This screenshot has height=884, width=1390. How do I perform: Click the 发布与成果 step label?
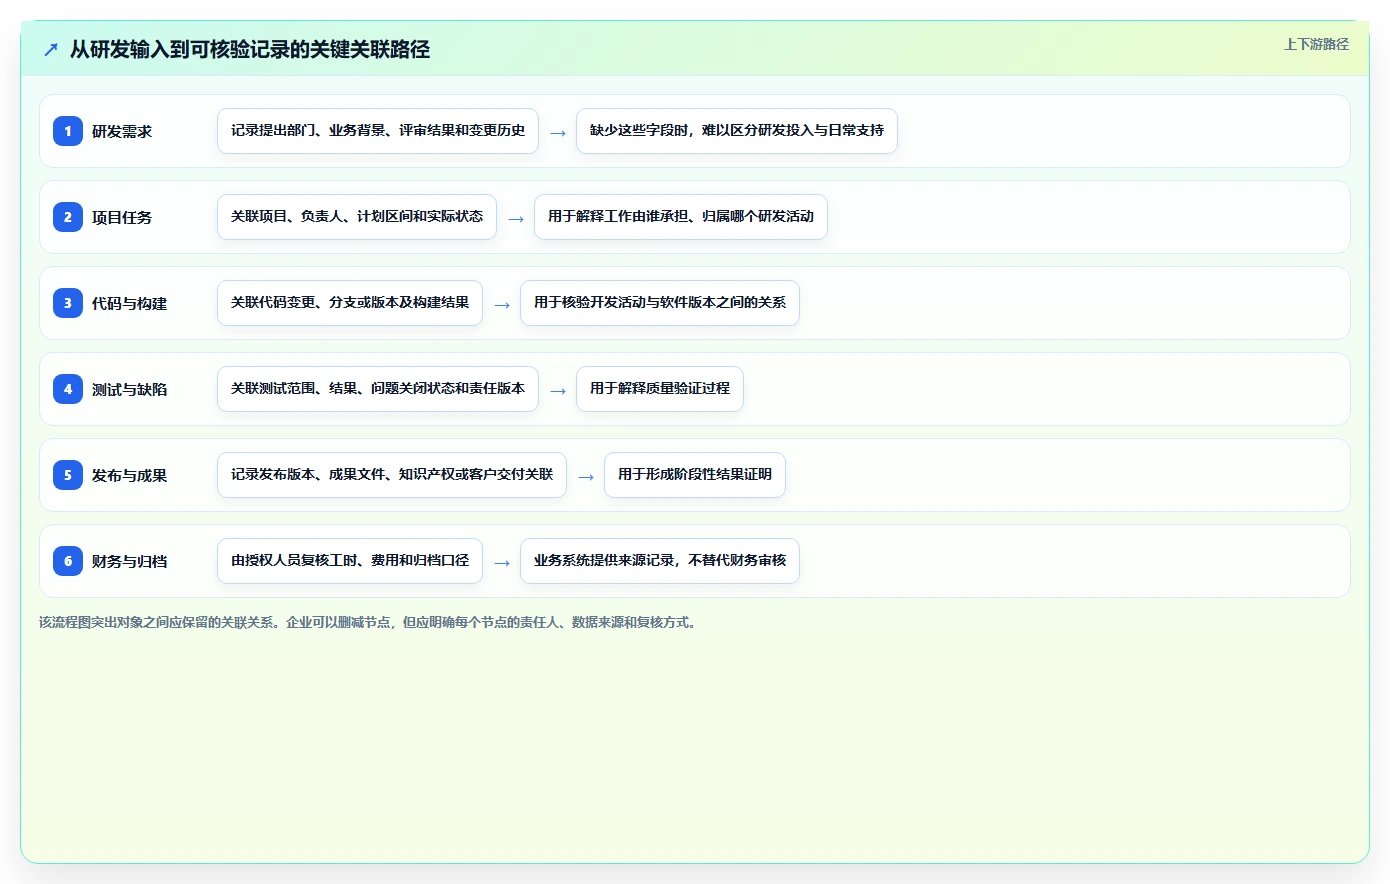[x=129, y=475]
